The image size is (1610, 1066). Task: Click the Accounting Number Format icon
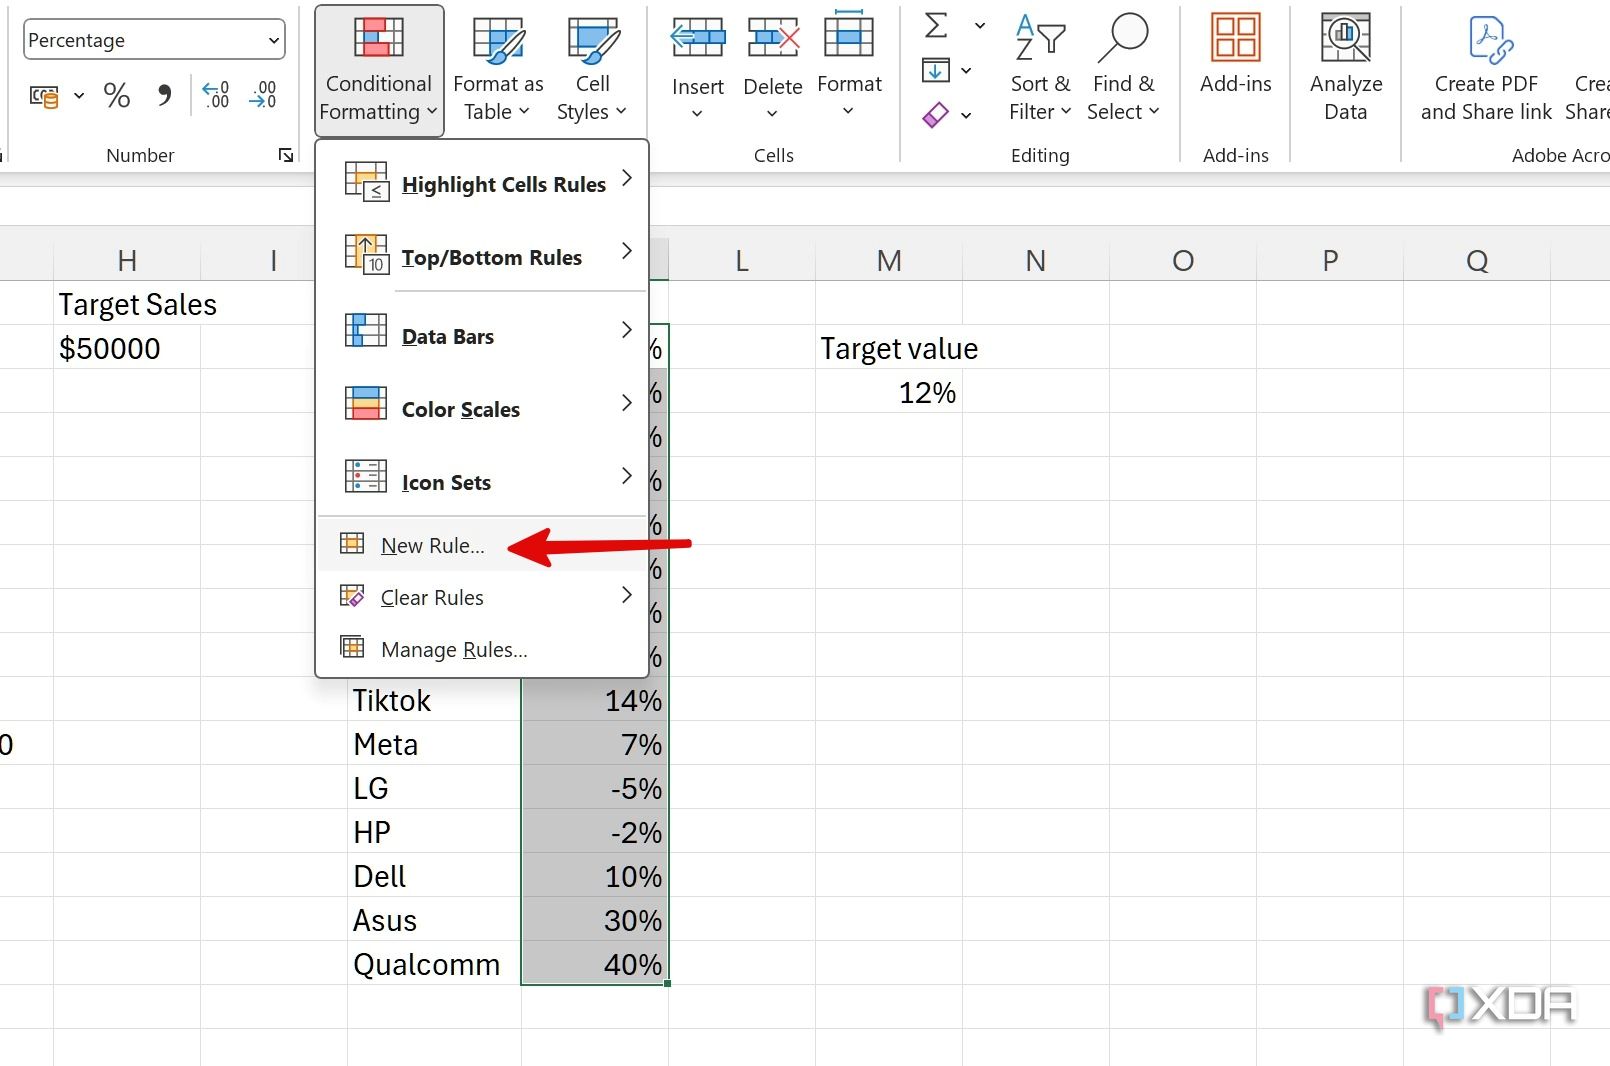coord(44,96)
